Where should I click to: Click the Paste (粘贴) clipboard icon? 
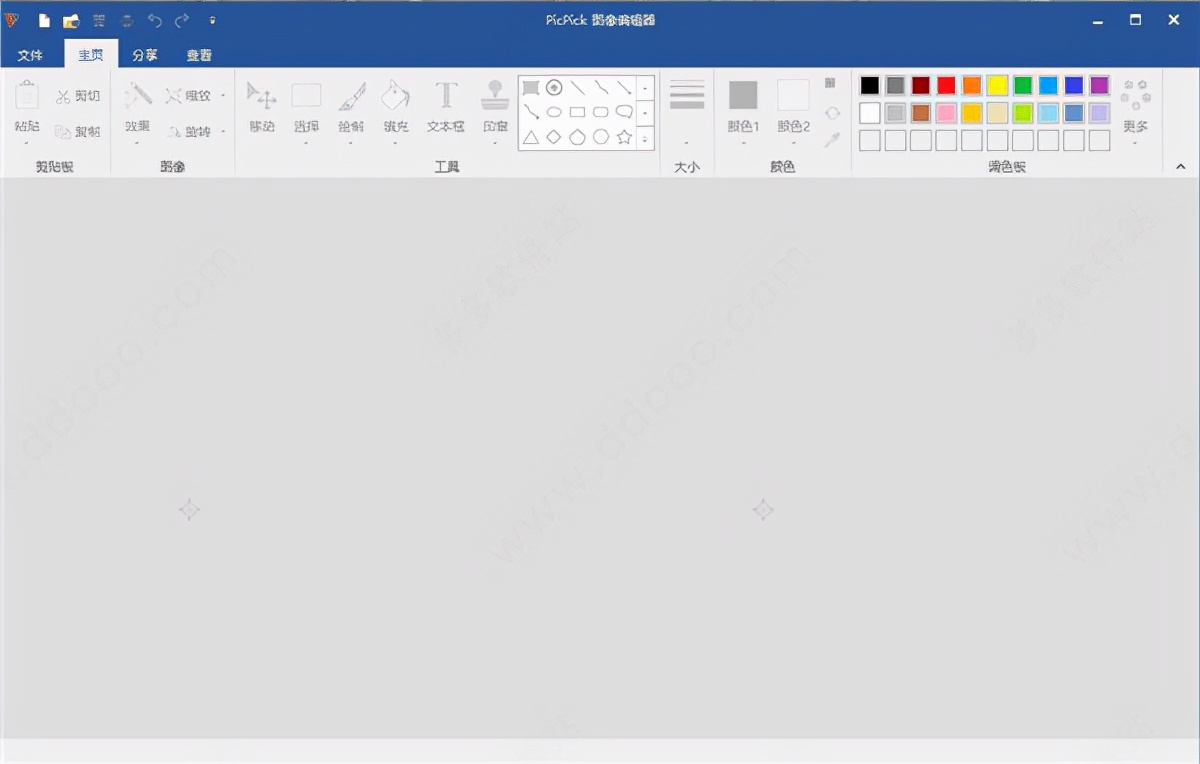[28, 95]
